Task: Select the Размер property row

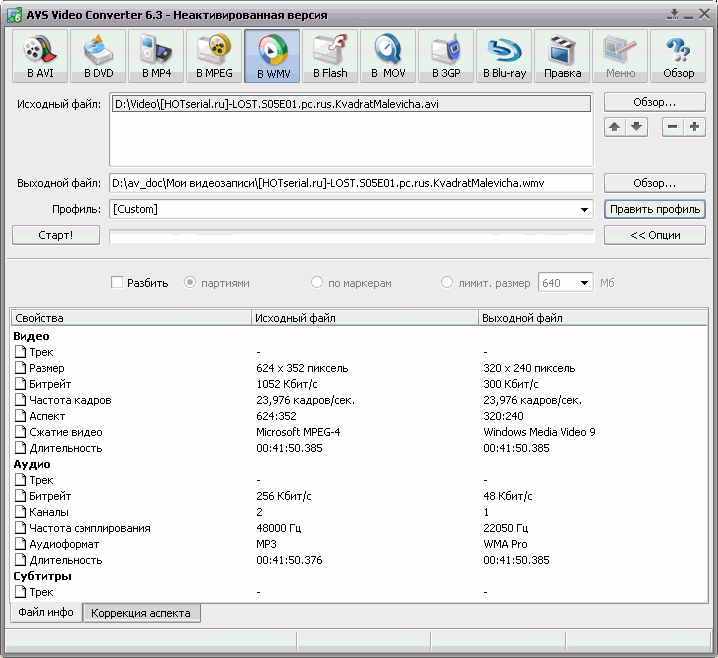Action: pyautogui.click(x=359, y=368)
